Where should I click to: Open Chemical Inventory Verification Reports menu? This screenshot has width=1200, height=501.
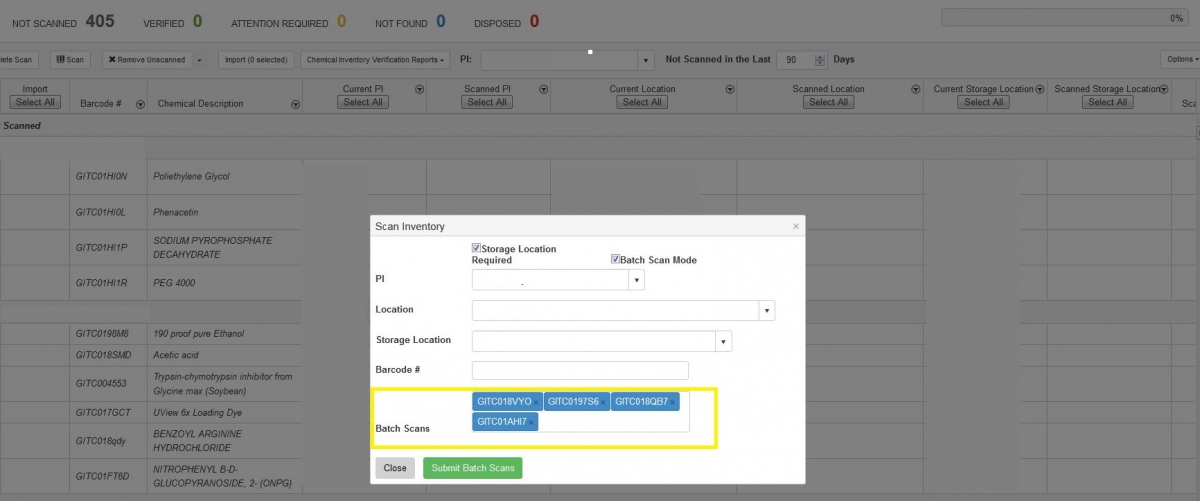point(375,60)
